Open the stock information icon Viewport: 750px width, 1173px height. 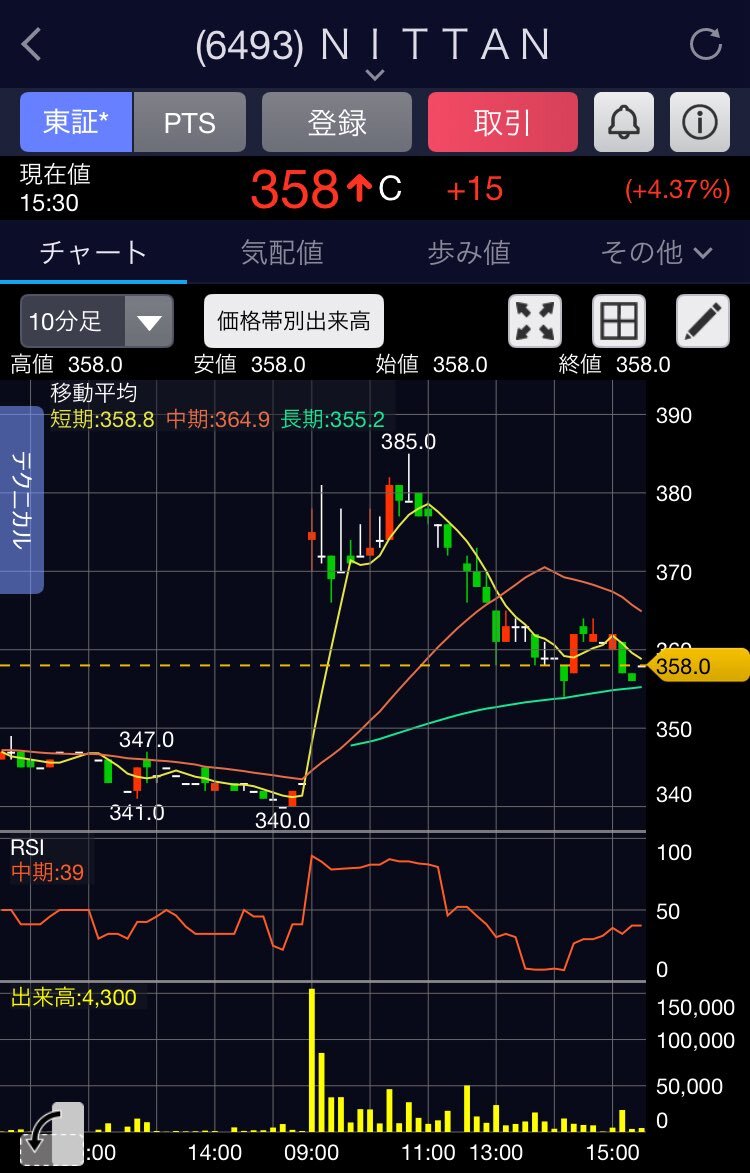tap(700, 122)
